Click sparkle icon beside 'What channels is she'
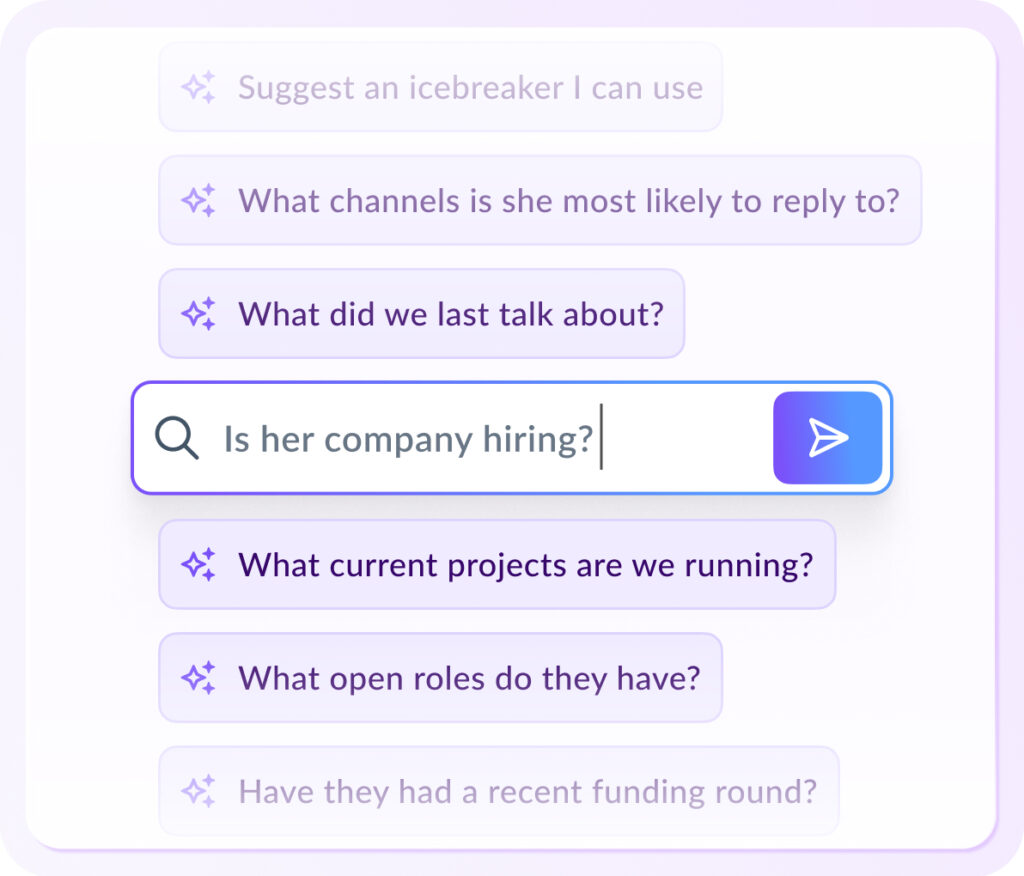The height and width of the screenshot is (876, 1024). [199, 200]
